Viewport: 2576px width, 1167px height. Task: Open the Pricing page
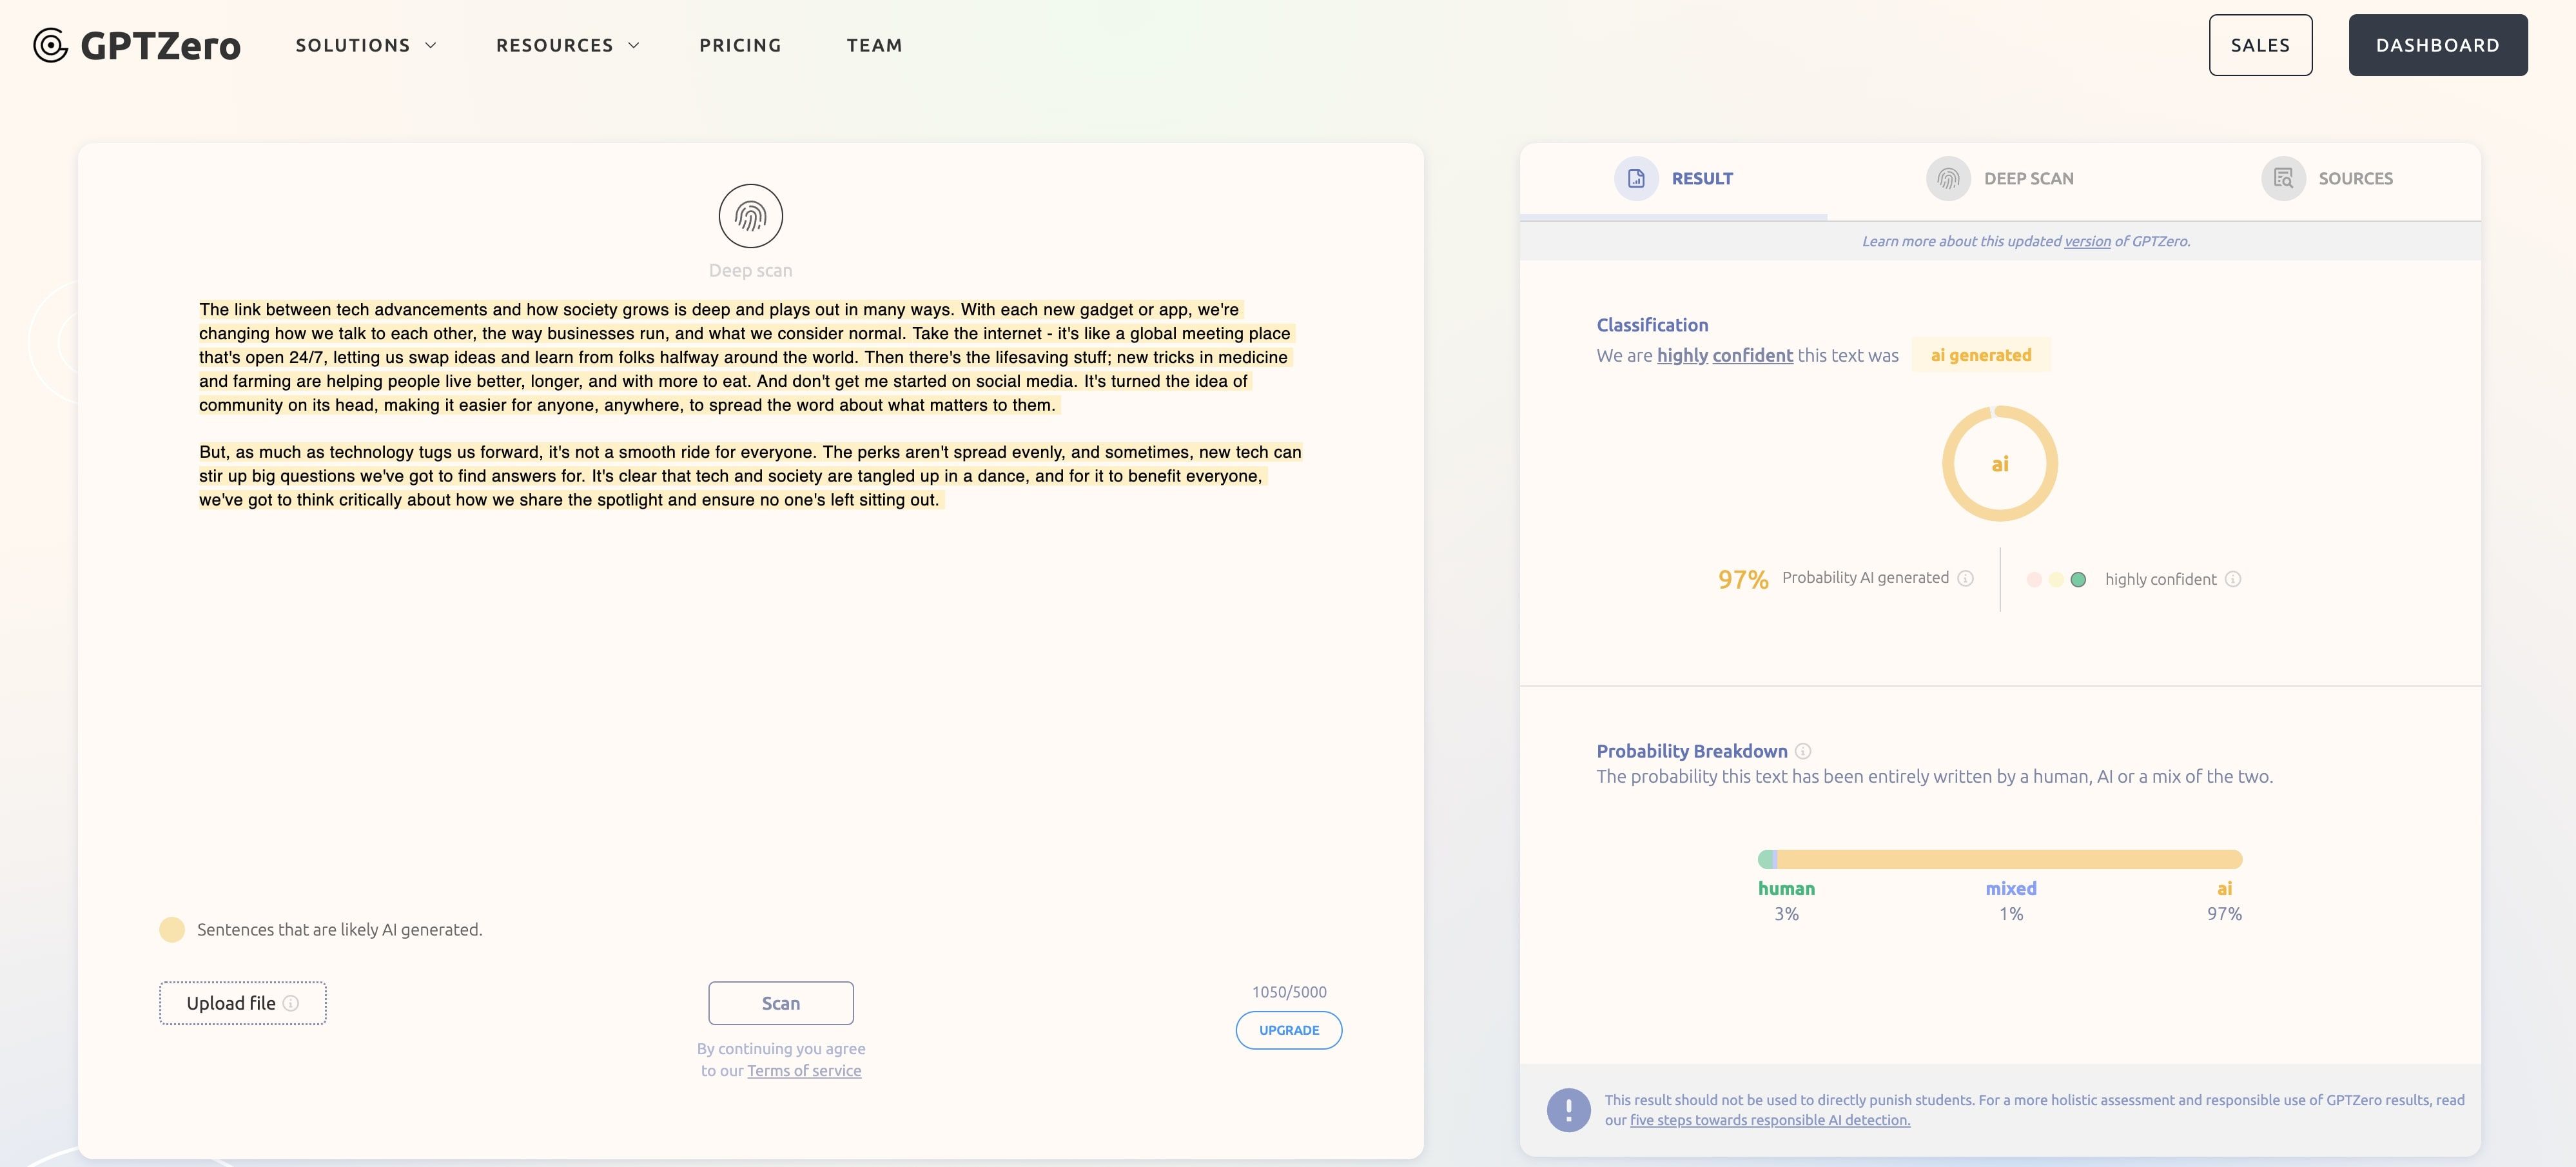tap(740, 45)
